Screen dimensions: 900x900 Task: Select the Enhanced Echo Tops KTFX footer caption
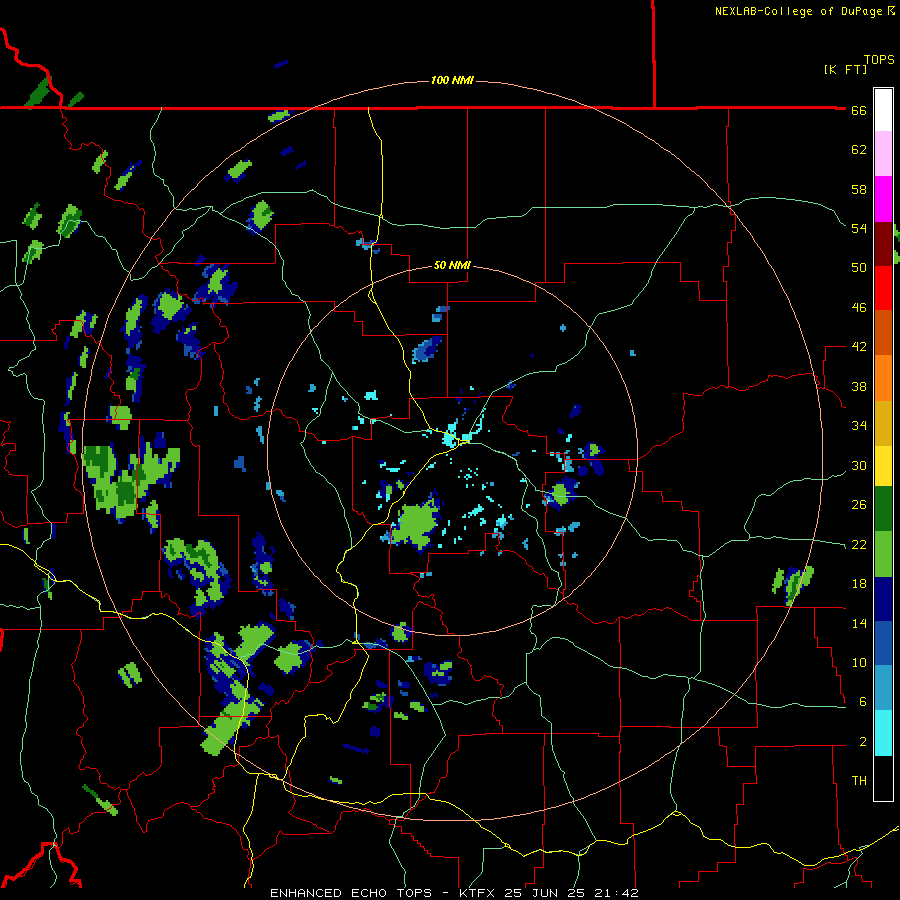[454, 893]
